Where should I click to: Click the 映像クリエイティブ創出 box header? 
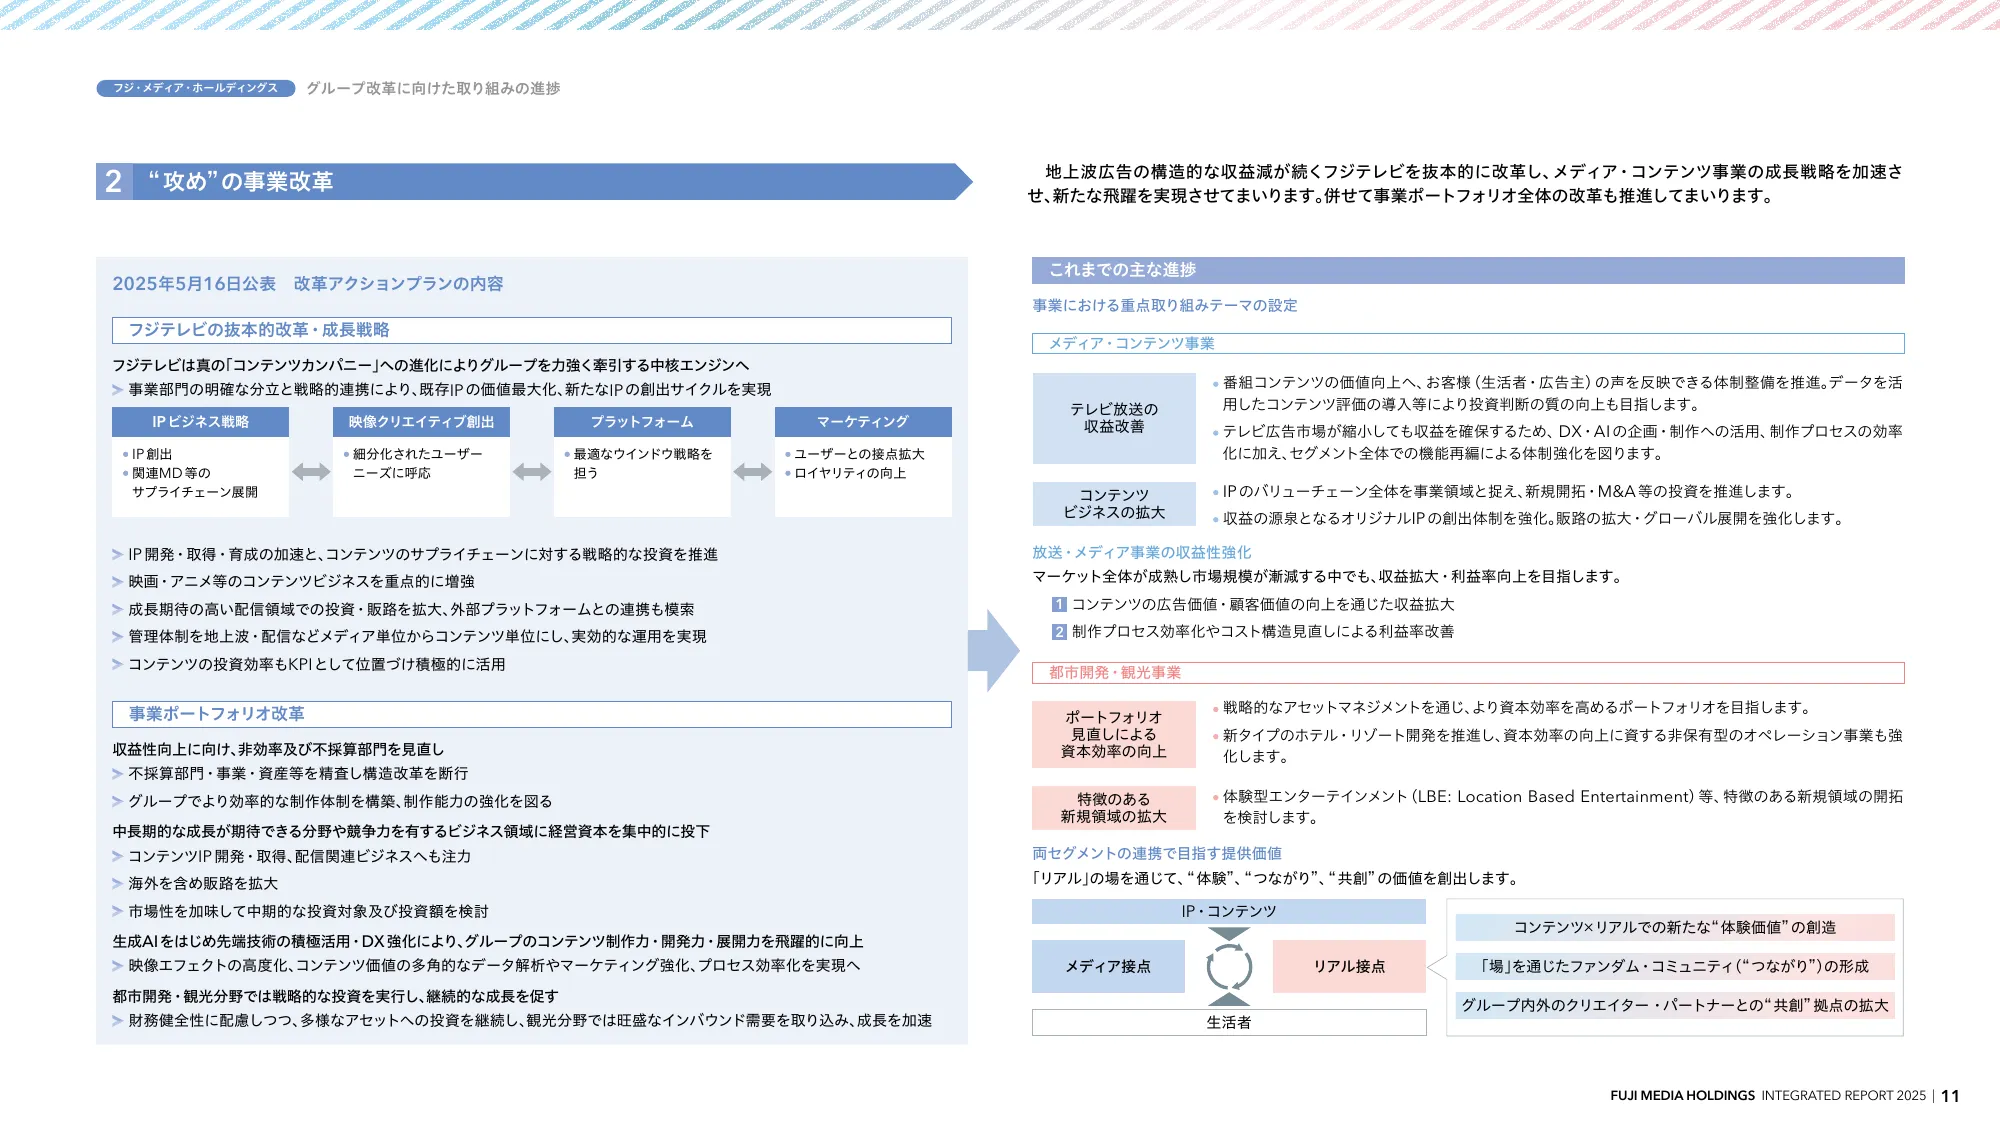[421, 422]
